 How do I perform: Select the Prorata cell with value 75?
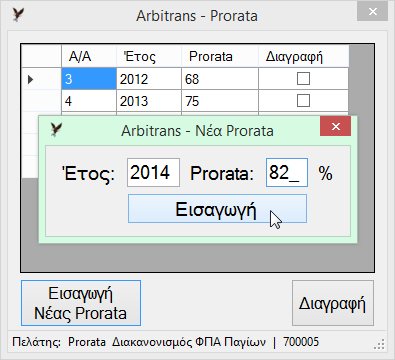click(220, 101)
